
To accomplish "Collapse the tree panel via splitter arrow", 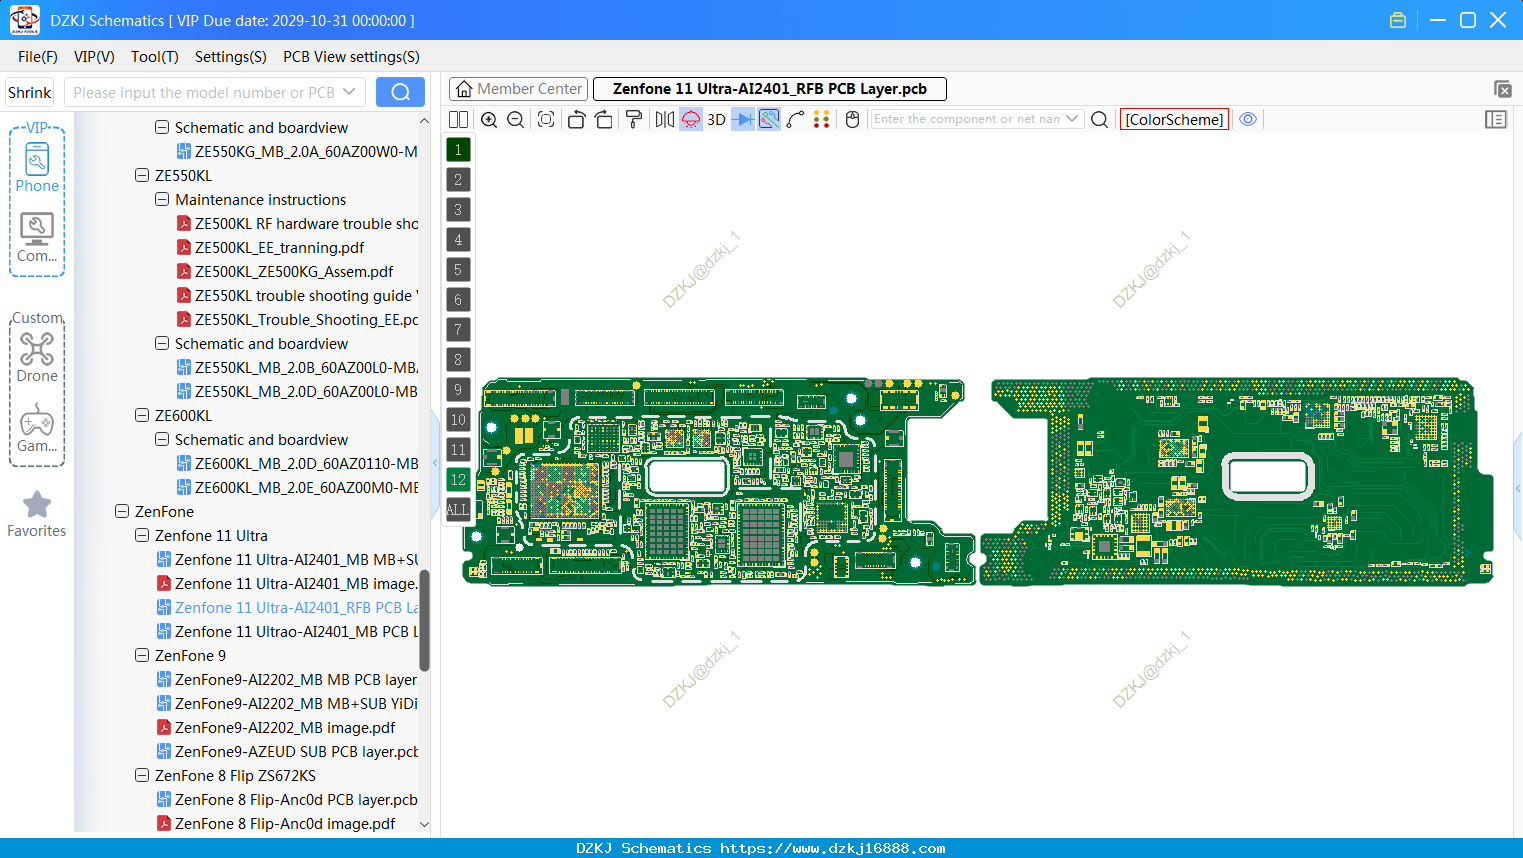I will click(435, 462).
